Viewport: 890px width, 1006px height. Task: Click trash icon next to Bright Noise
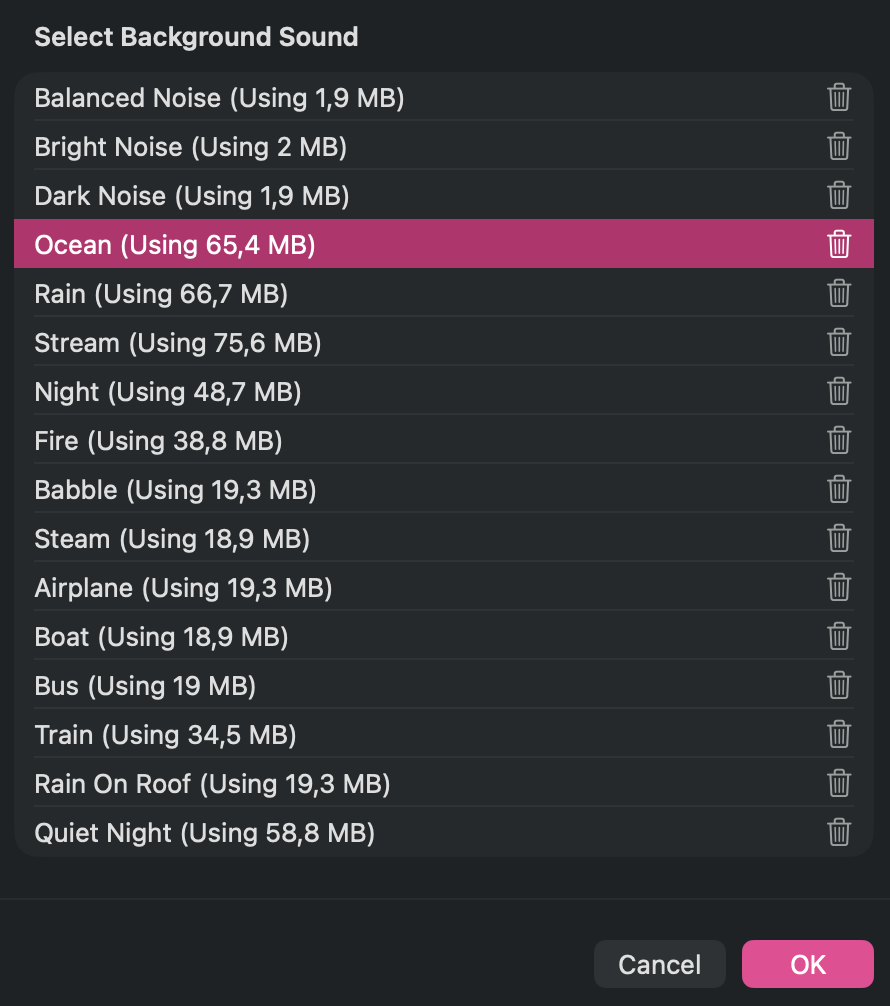pos(839,146)
